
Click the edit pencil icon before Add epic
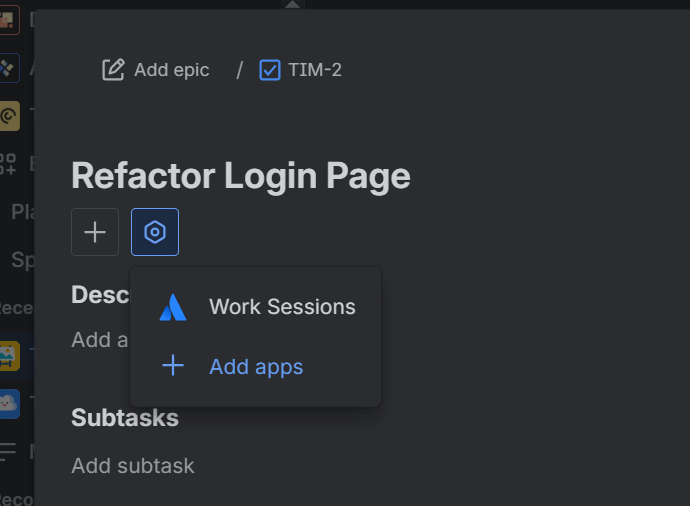113,70
